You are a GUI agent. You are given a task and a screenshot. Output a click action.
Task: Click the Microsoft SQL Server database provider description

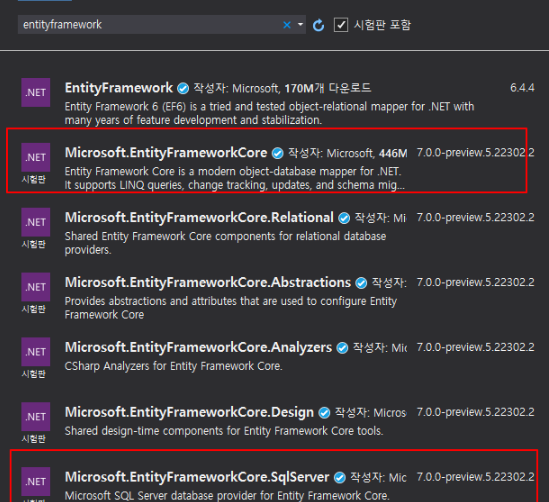point(227,496)
